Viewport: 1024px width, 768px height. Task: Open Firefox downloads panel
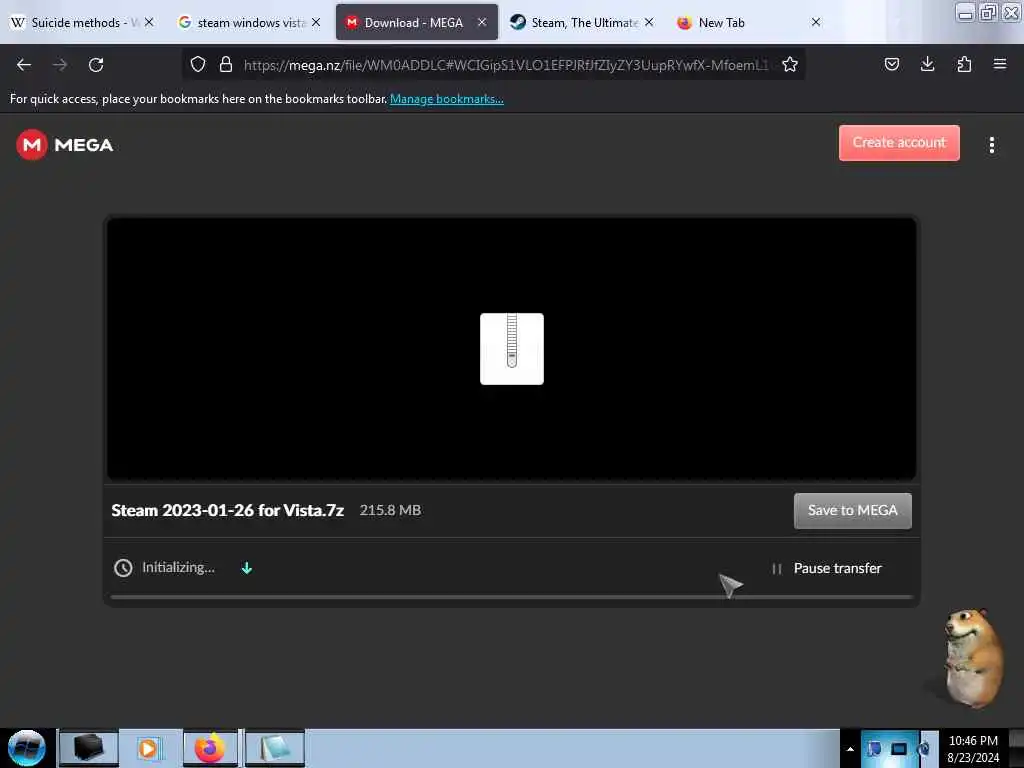click(x=927, y=64)
